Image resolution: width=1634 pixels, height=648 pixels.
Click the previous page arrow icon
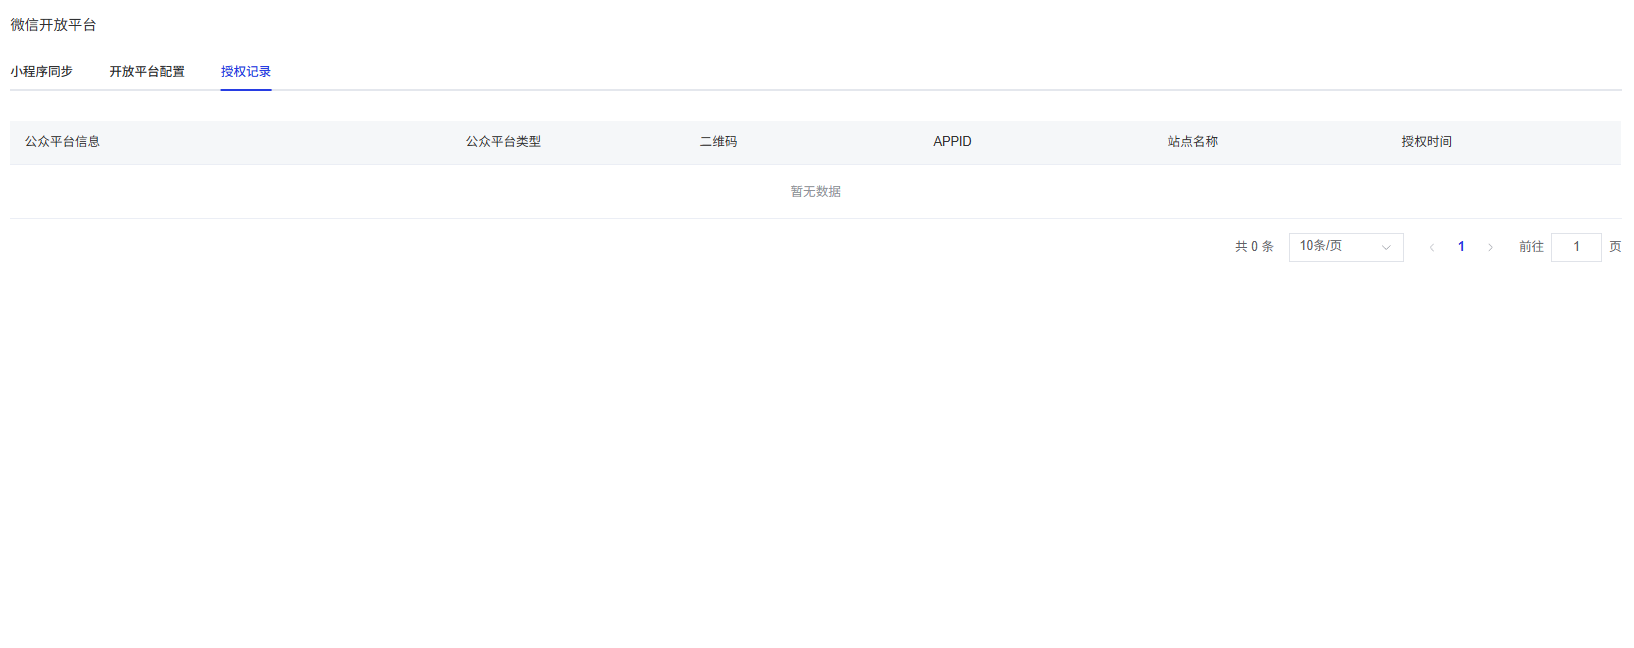[x=1432, y=247]
